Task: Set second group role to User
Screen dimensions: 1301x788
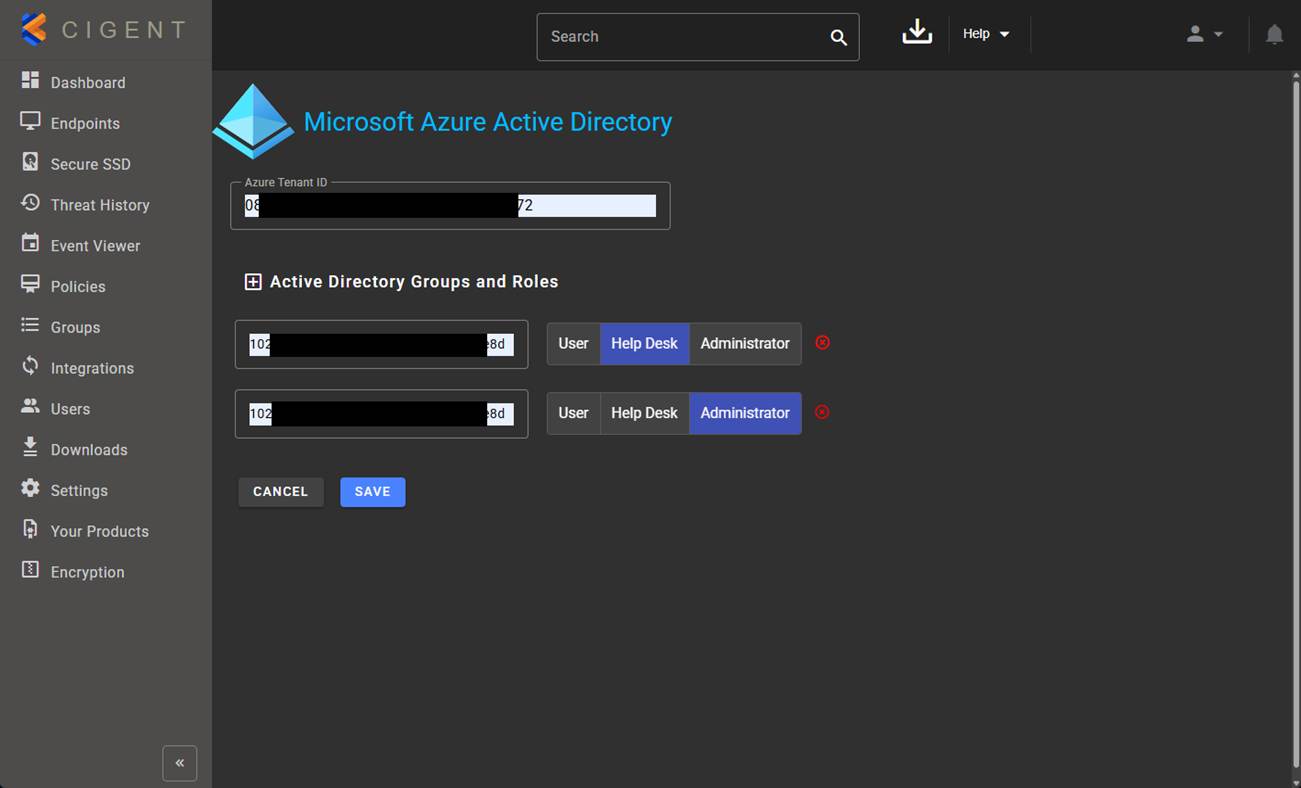Action: (573, 413)
